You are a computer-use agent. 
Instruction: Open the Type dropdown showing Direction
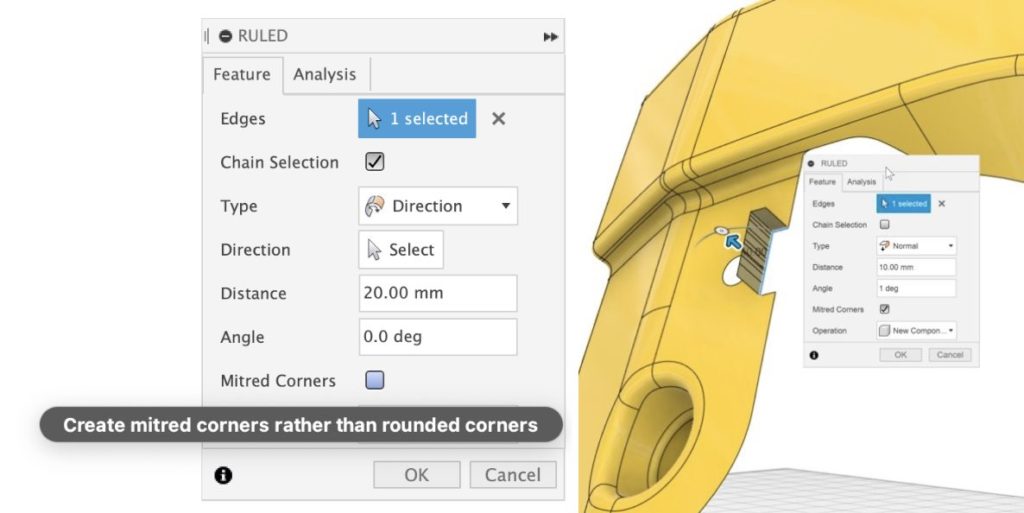(x=438, y=206)
